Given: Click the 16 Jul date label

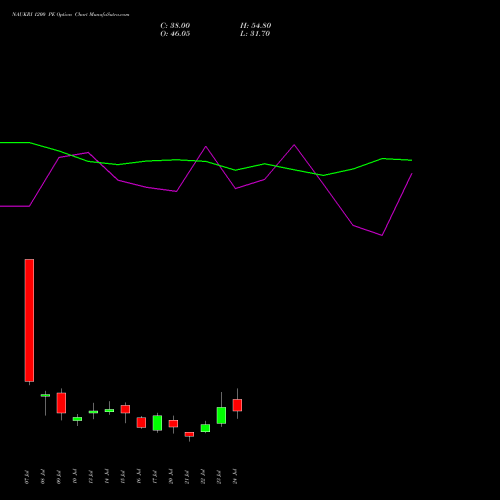Looking at the screenshot, I should point(139,477).
